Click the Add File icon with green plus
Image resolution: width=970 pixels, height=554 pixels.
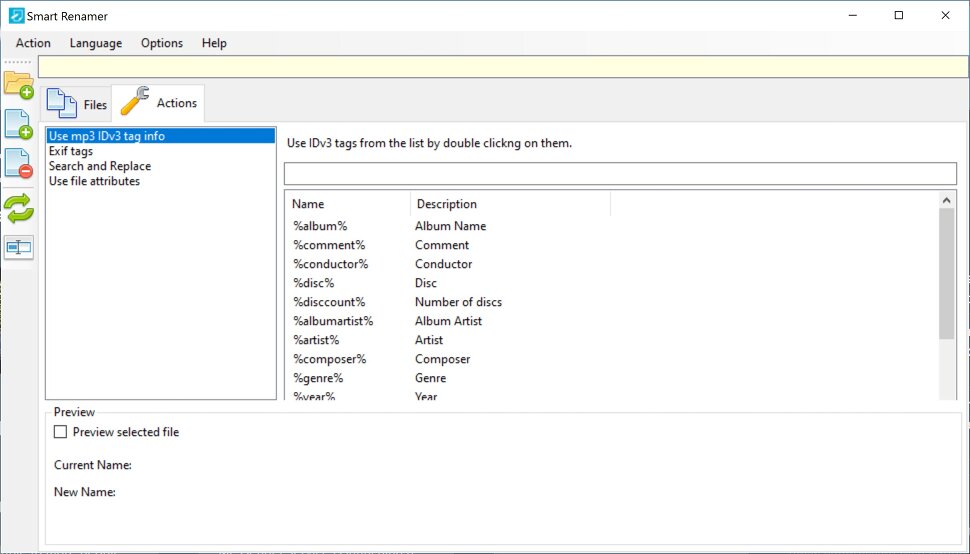(19, 124)
